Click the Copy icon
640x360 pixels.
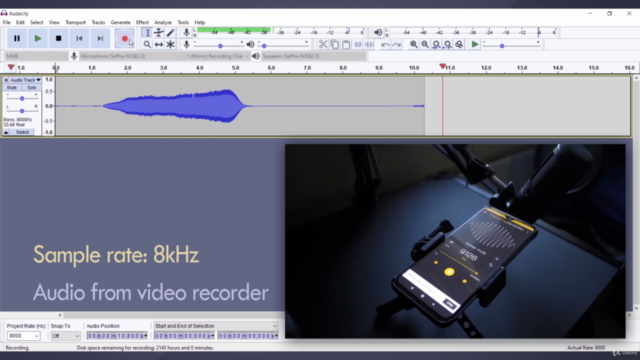[x=335, y=44]
